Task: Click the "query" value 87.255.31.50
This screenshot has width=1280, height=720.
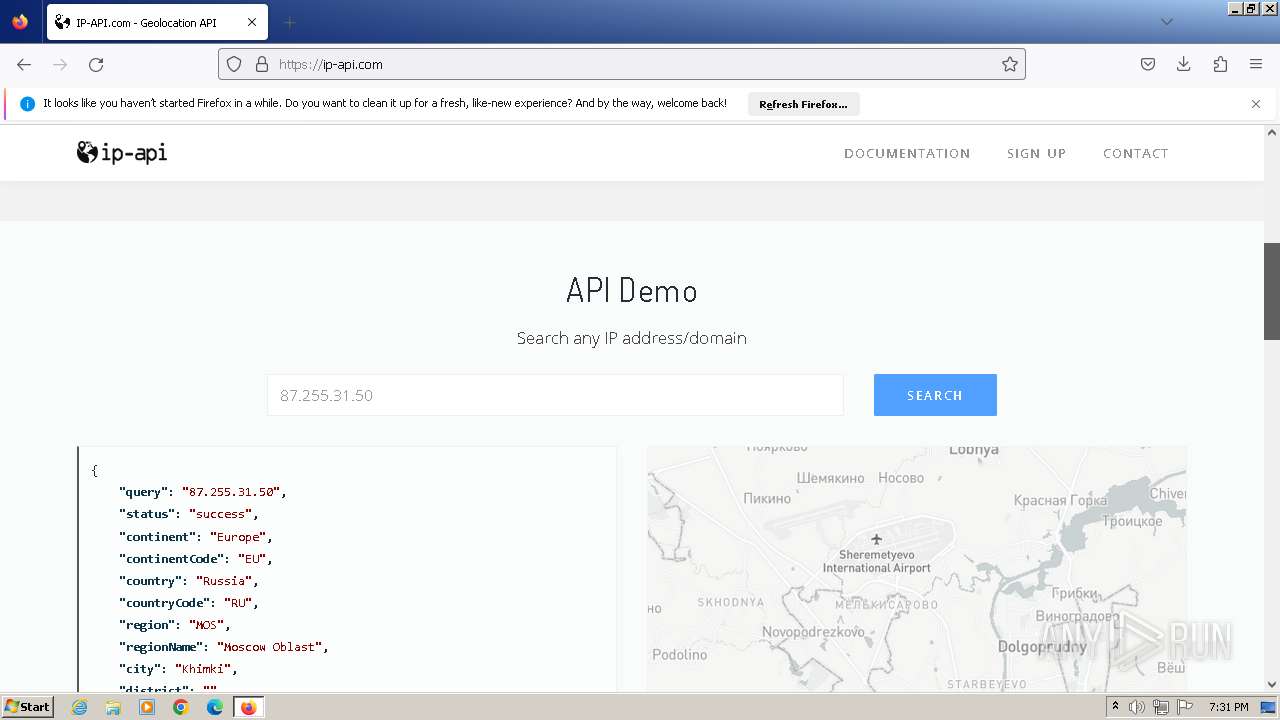Action: 233,492
